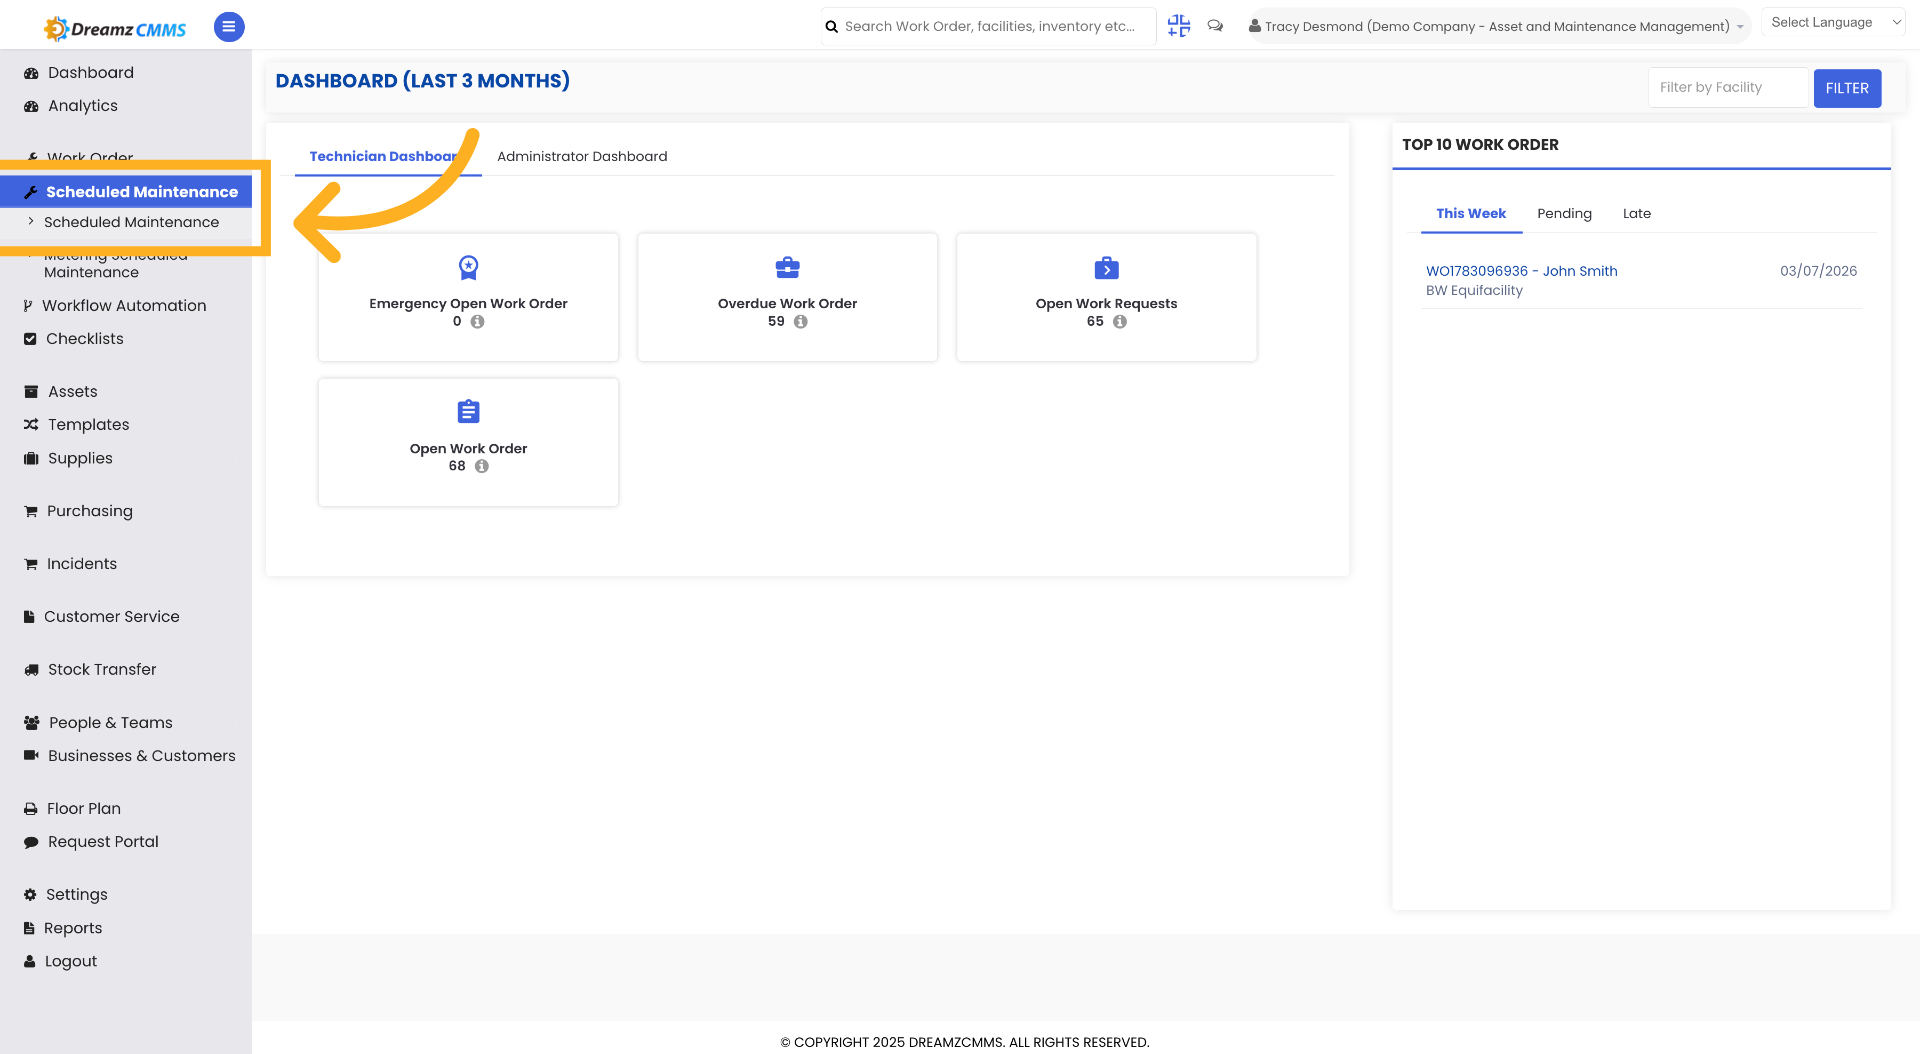Click the Open Work Order clipboard icon
The image size is (1920, 1054).
click(x=468, y=411)
